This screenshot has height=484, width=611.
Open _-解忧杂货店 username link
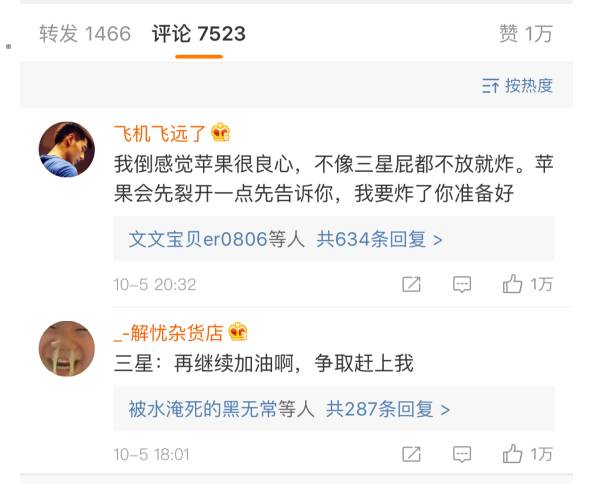pos(168,332)
